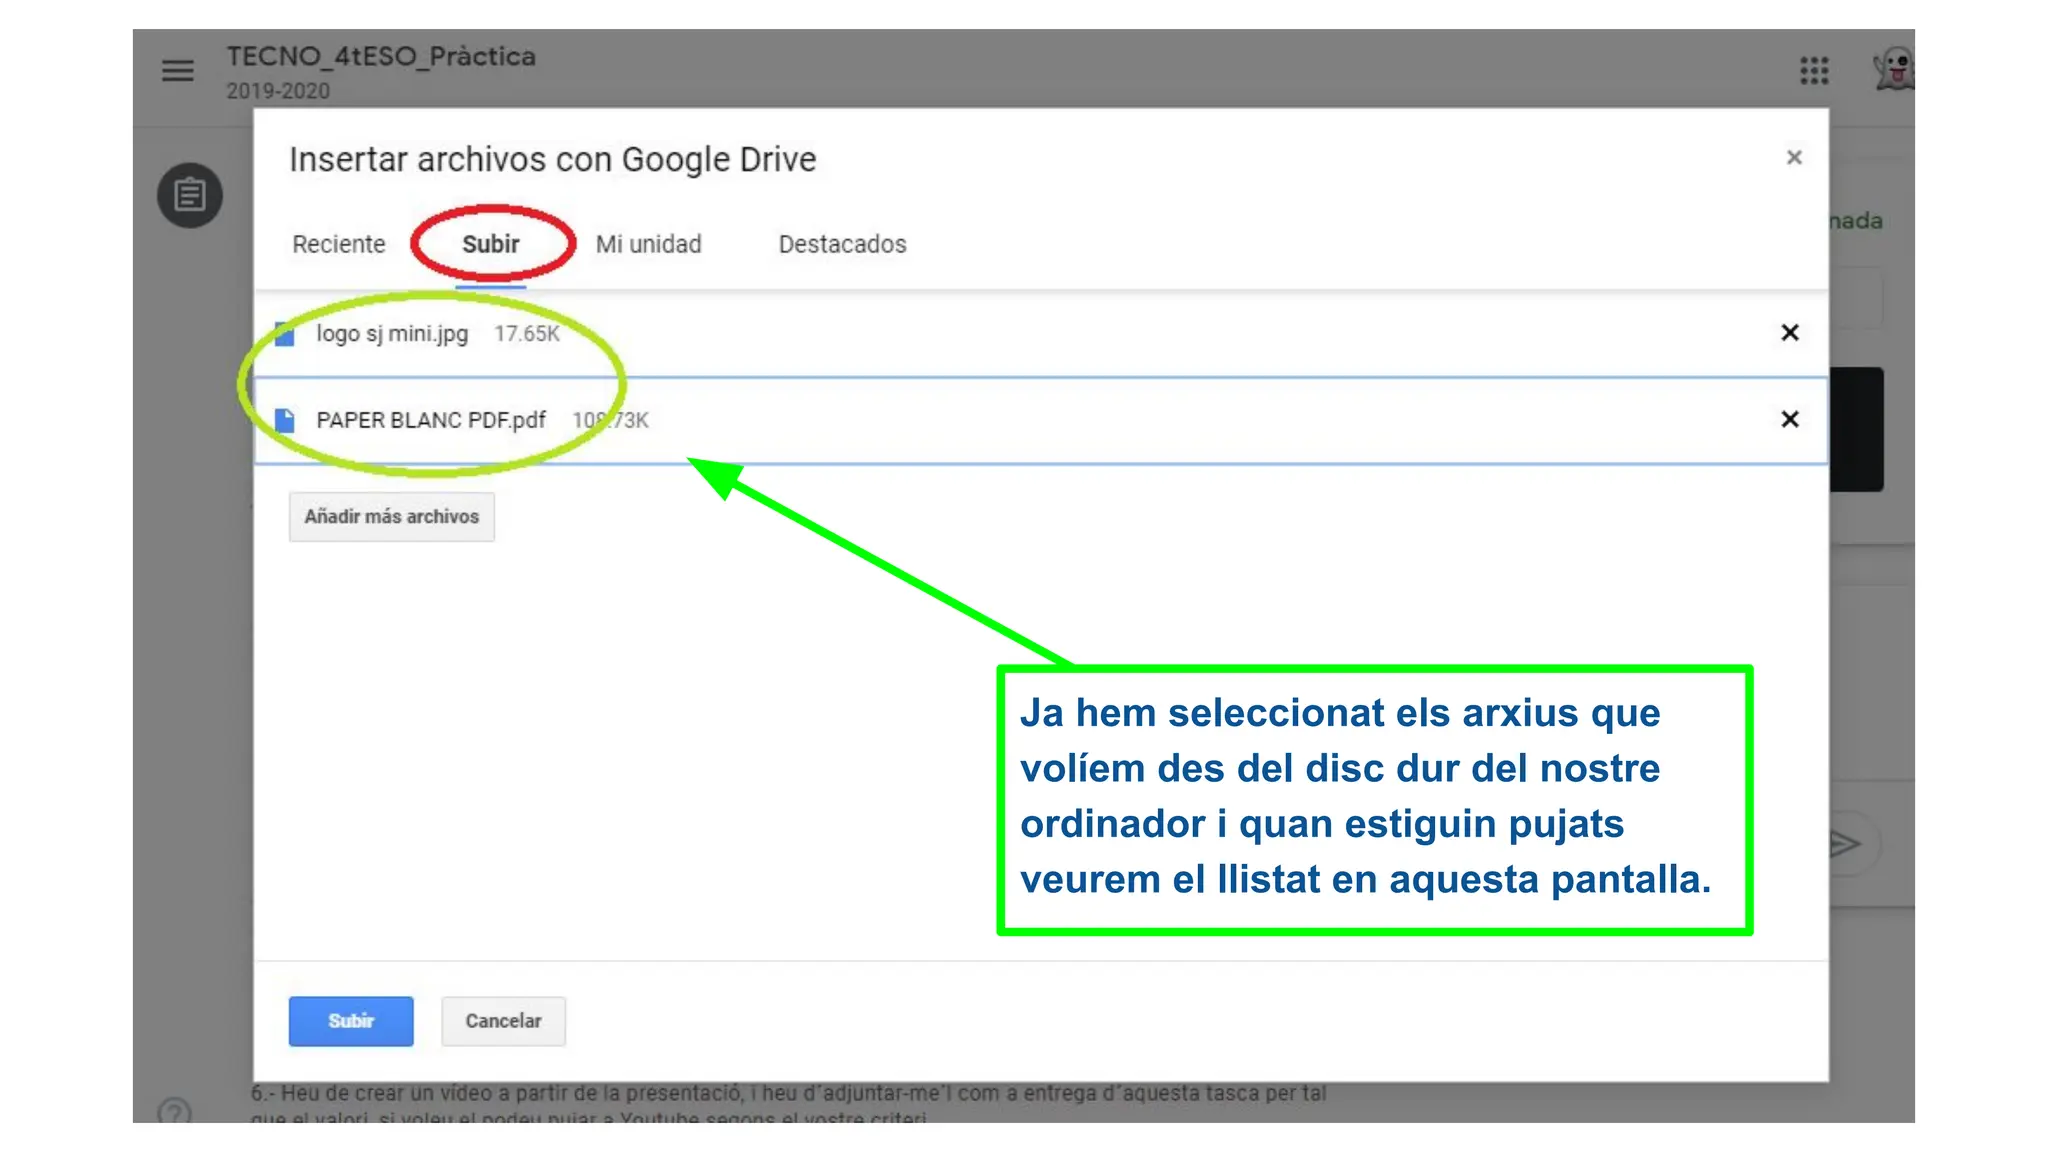This screenshot has width=2048, height=1152.
Task: Click the send comment arrow icon
Action: coord(1845,844)
